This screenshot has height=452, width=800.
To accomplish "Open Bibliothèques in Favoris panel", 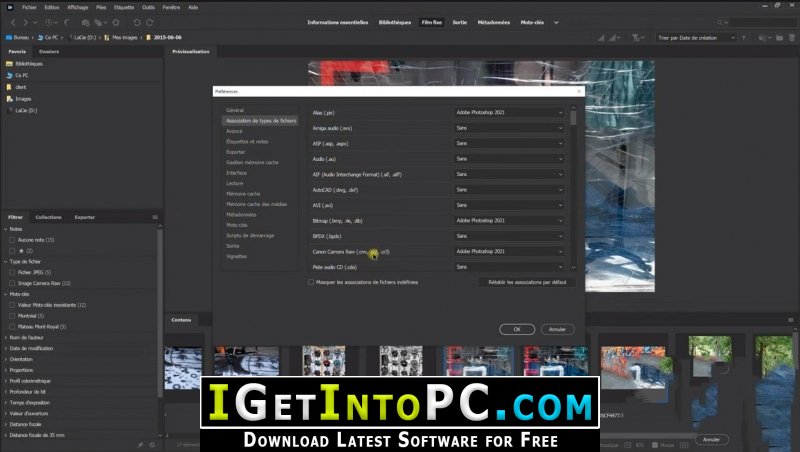I will [29, 64].
